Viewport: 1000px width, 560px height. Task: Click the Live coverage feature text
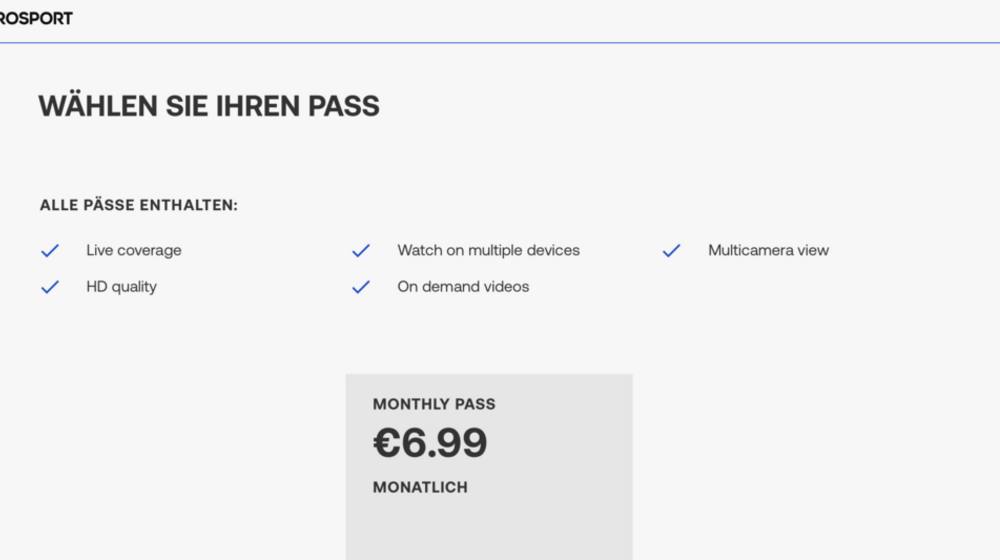134,250
